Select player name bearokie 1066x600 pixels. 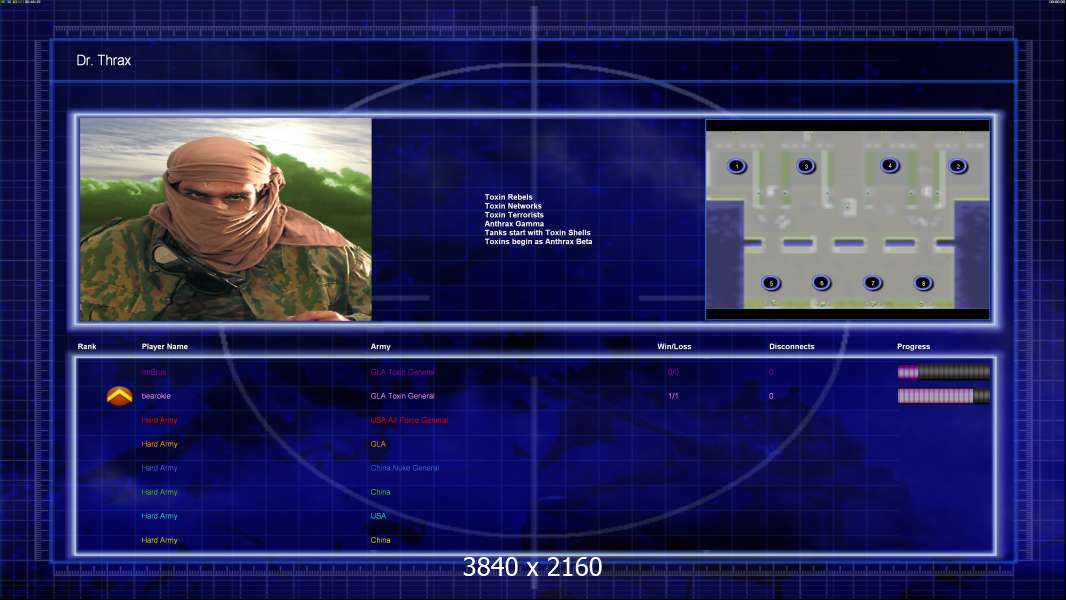click(156, 396)
